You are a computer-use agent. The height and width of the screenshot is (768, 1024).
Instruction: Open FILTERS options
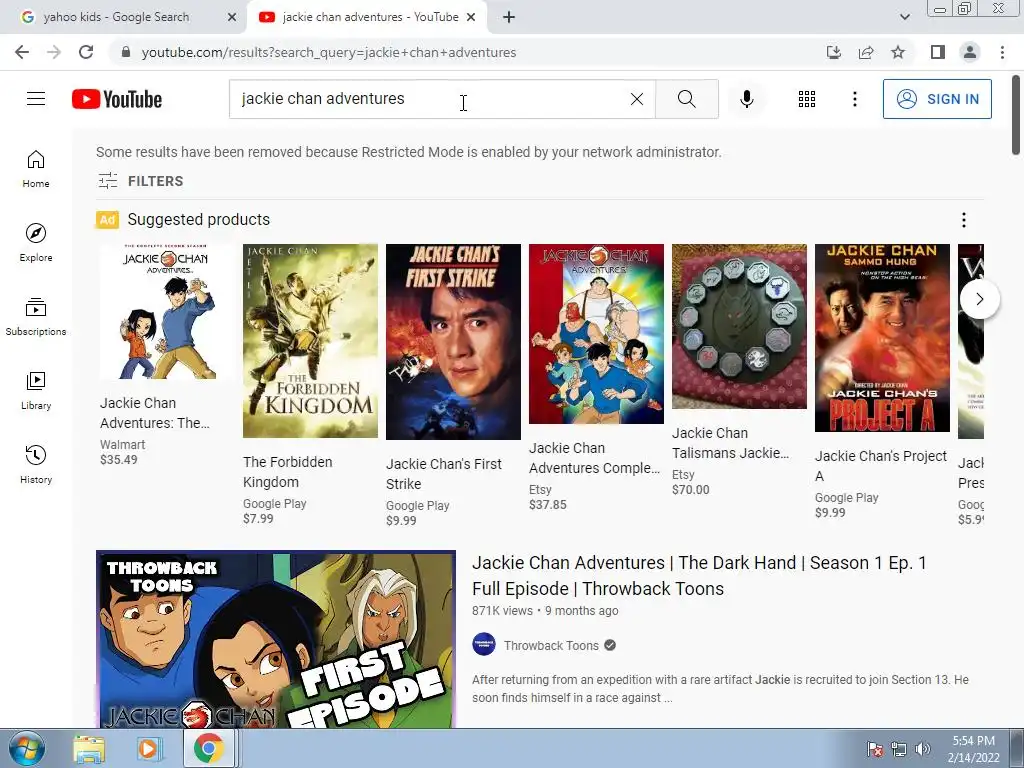coord(140,181)
